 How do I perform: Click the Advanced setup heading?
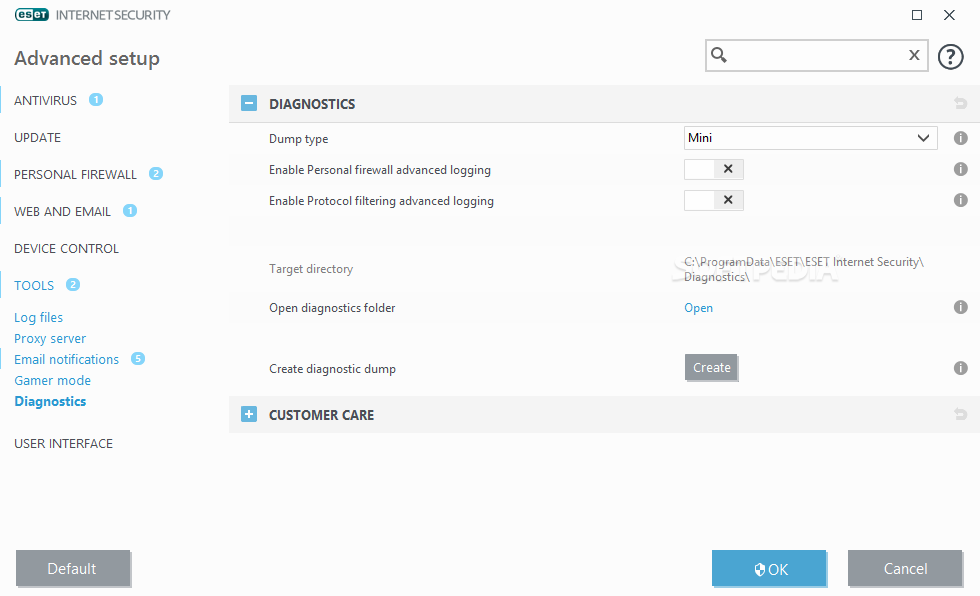point(87,58)
